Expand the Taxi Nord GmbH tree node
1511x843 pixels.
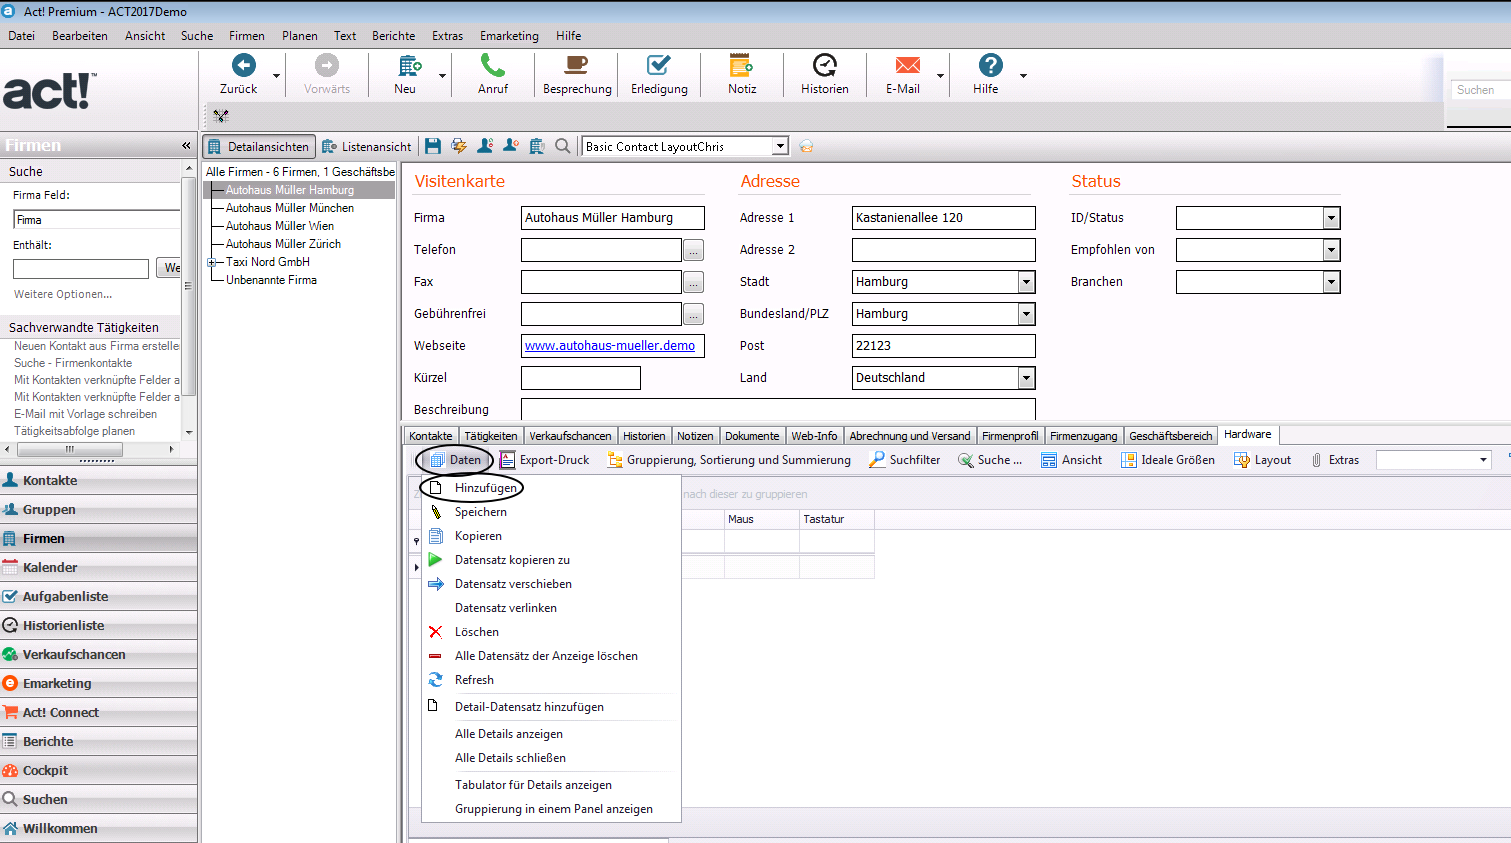pyautogui.click(x=211, y=262)
